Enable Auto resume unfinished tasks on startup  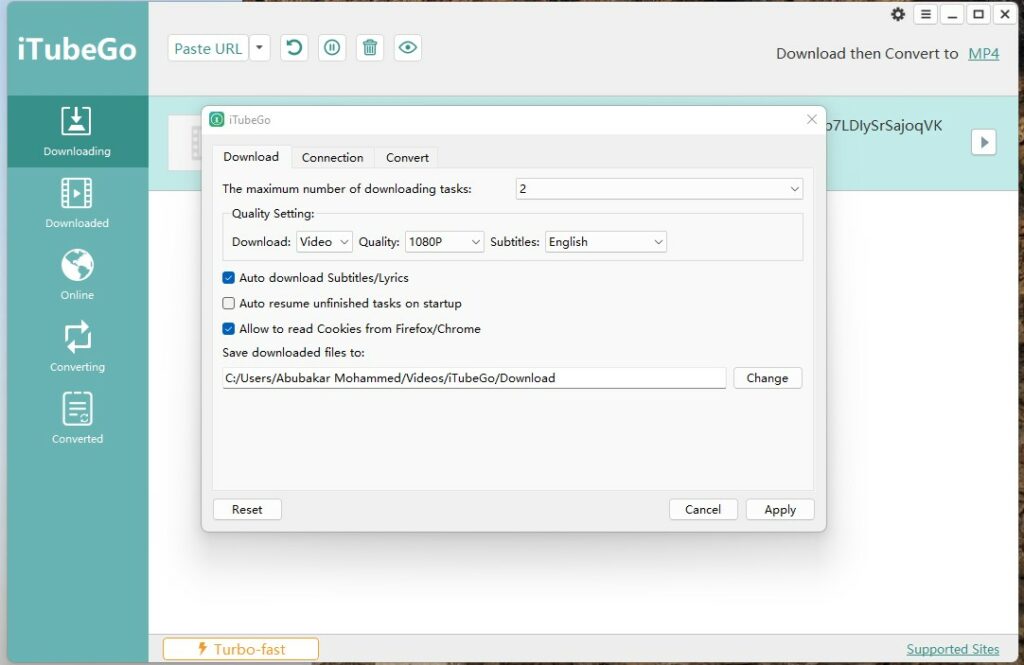(x=228, y=303)
